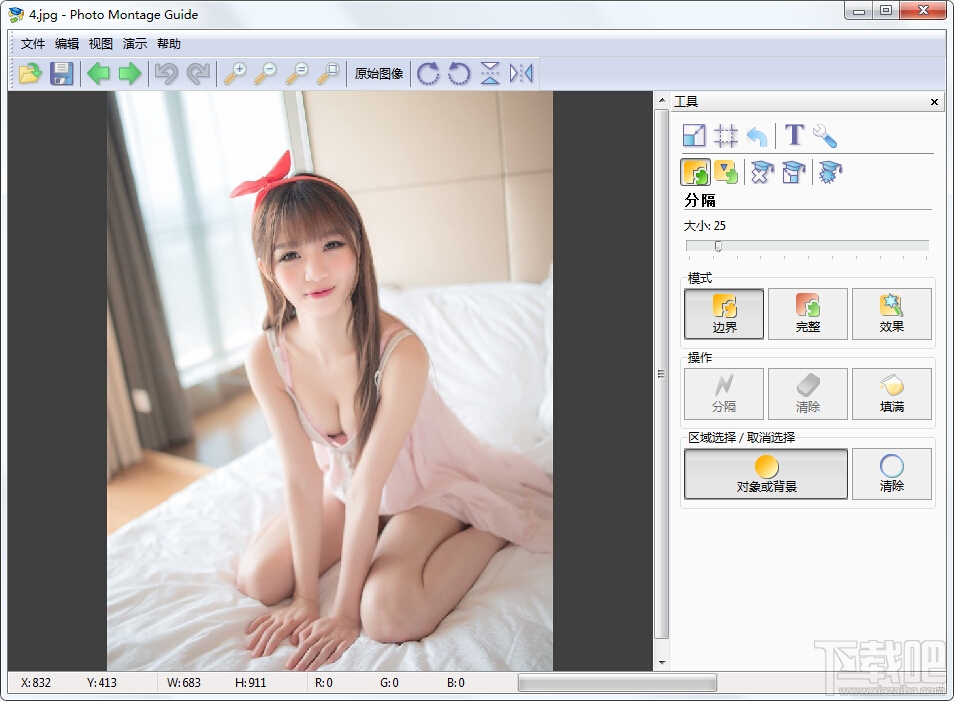Select the crop tool in the tools panel
Image resolution: width=954 pixels, height=701 pixels.
pos(726,136)
